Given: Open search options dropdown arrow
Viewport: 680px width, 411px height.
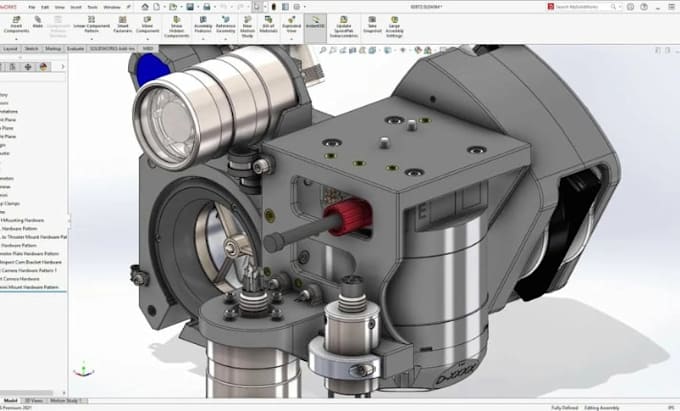Looking at the screenshot, I should coord(619,7).
